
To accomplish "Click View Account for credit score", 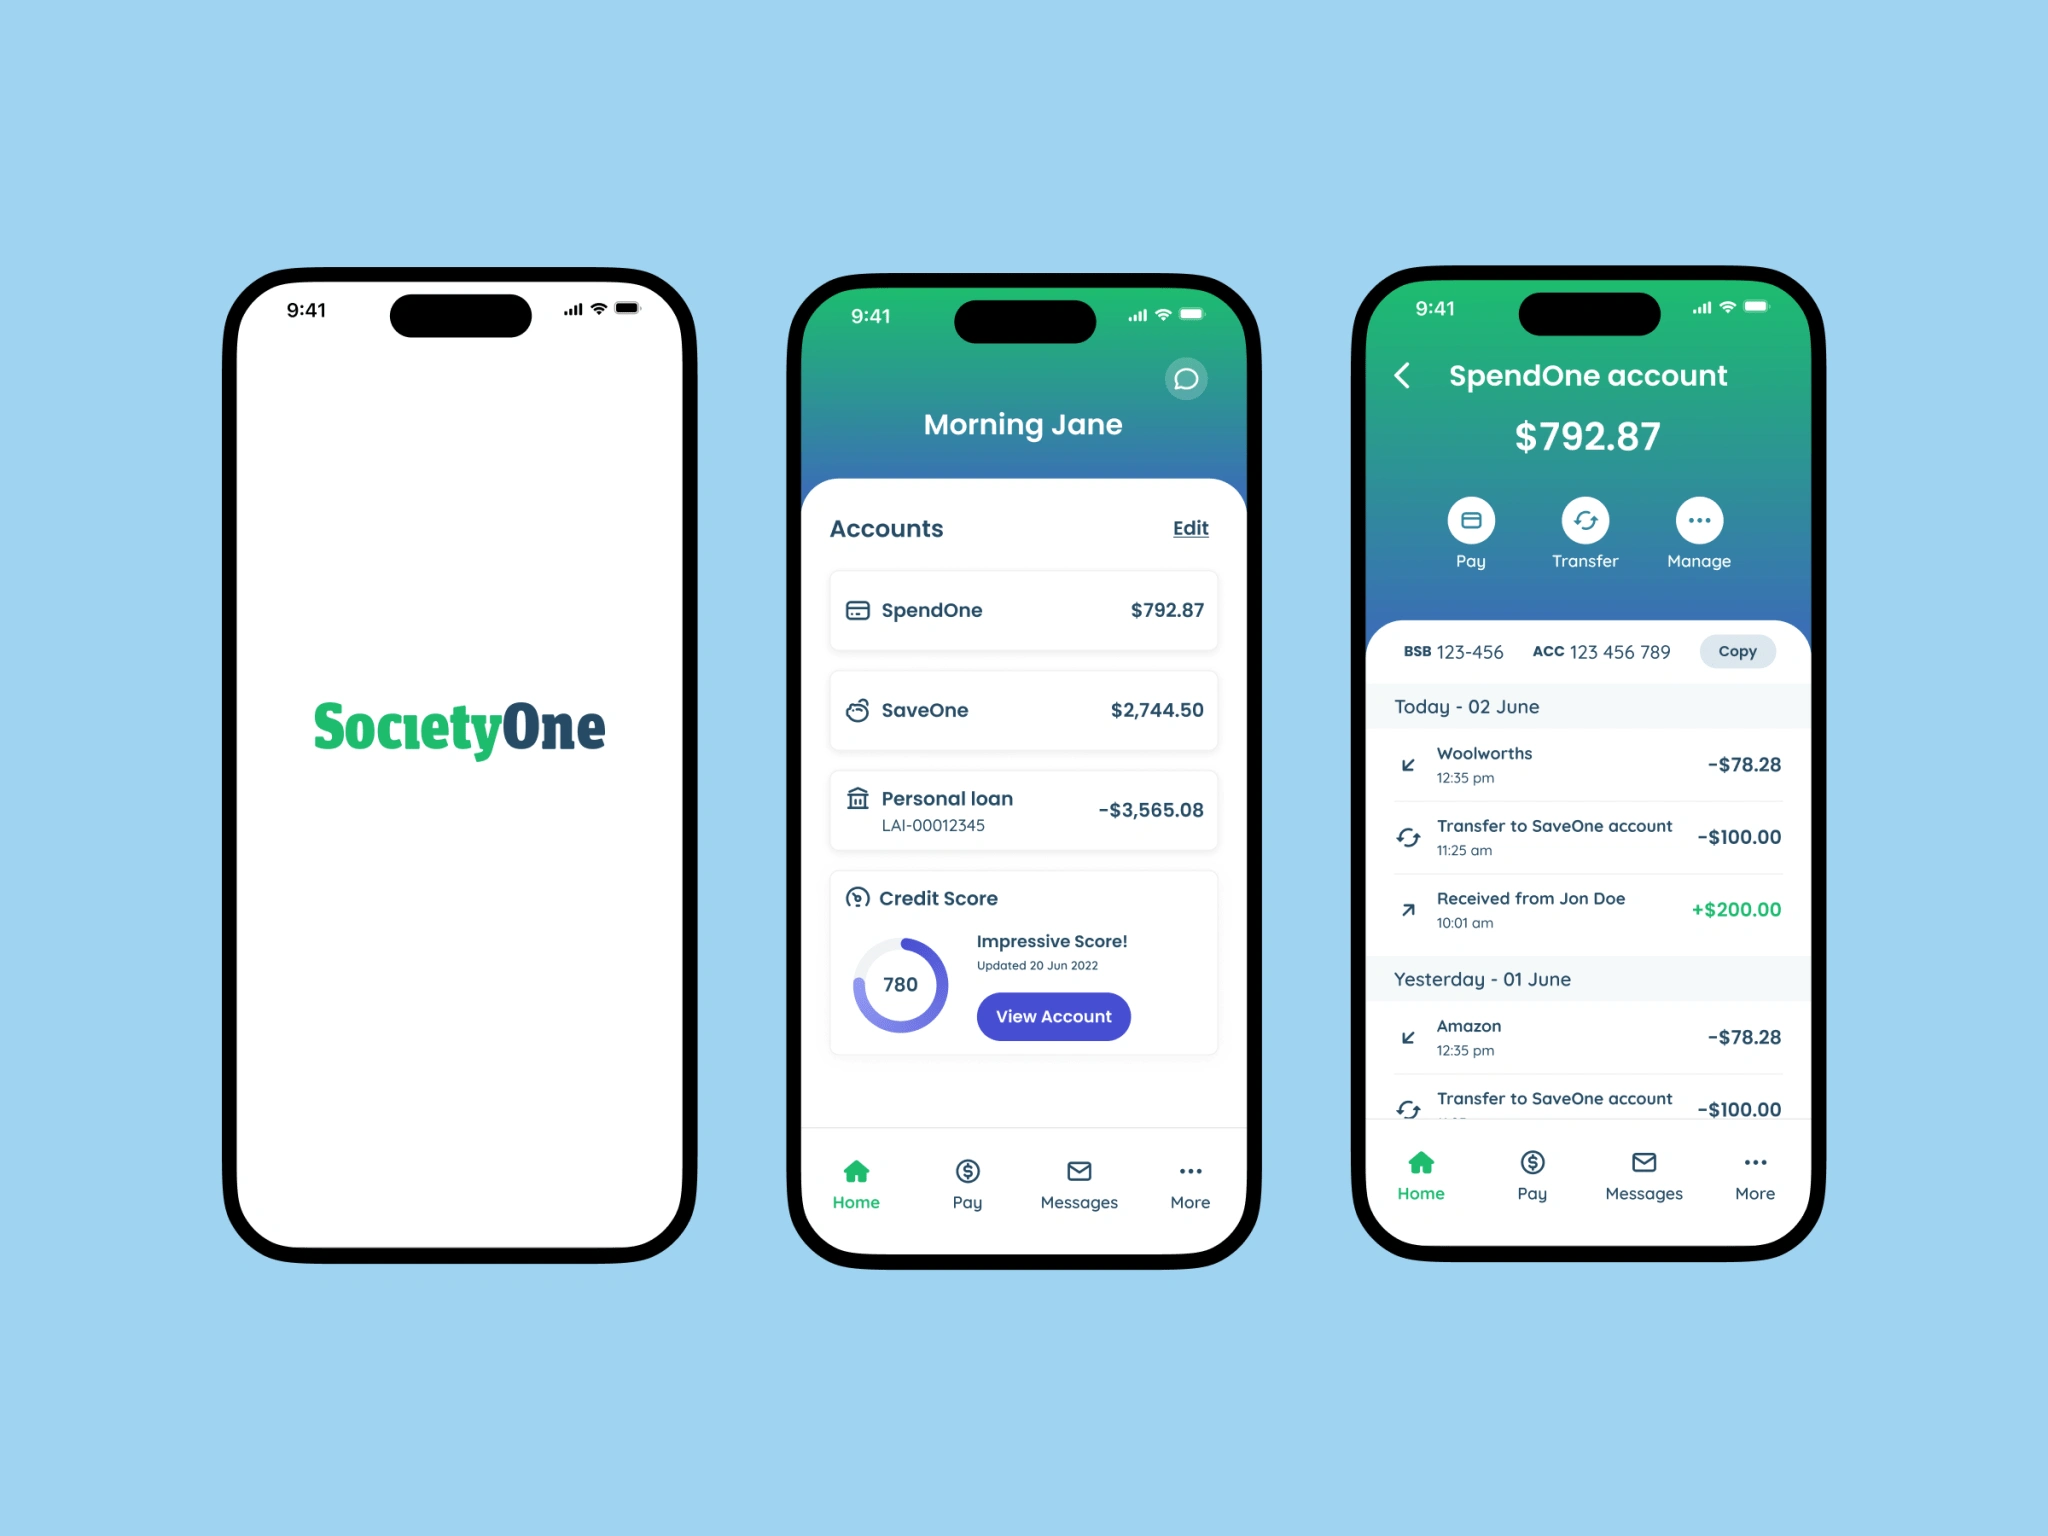I will (x=1053, y=1015).
